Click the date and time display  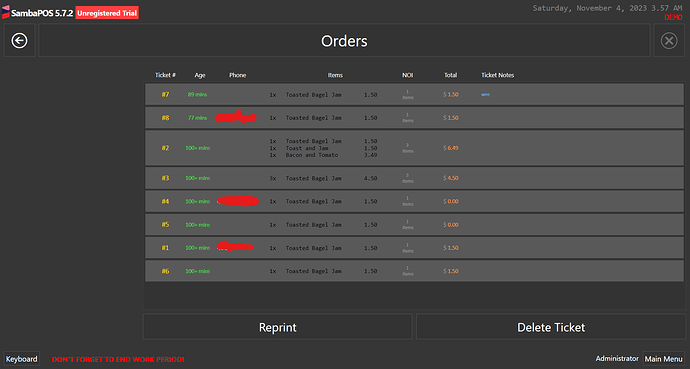tap(607, 8)
